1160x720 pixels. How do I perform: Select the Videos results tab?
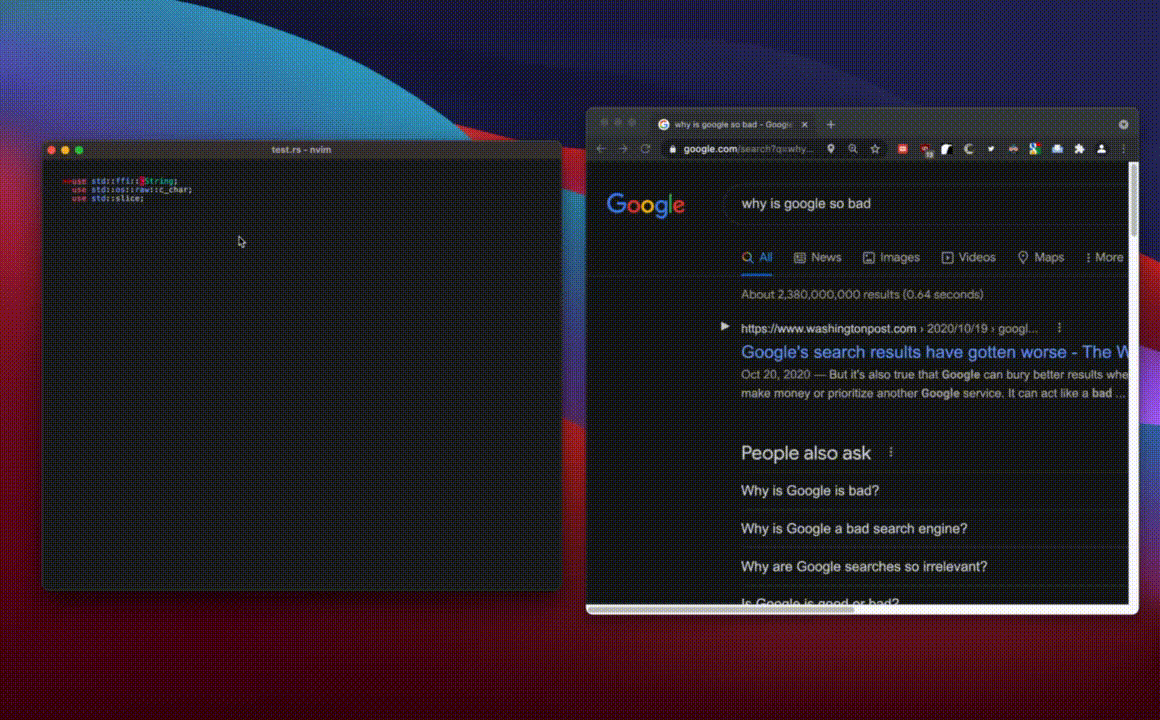point(968,257)
